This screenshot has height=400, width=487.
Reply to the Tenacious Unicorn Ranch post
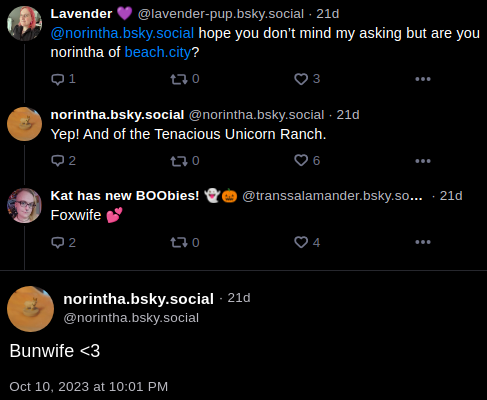(x=58, y=161)
